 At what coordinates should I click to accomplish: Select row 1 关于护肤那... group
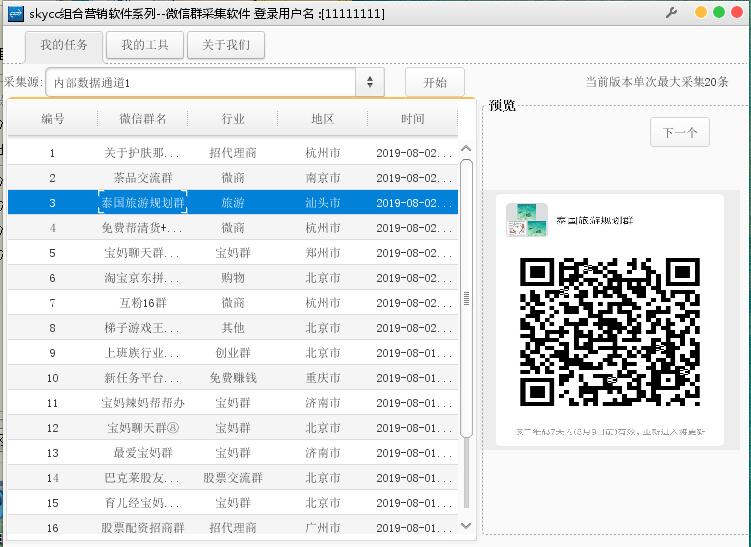pos(142,153)
